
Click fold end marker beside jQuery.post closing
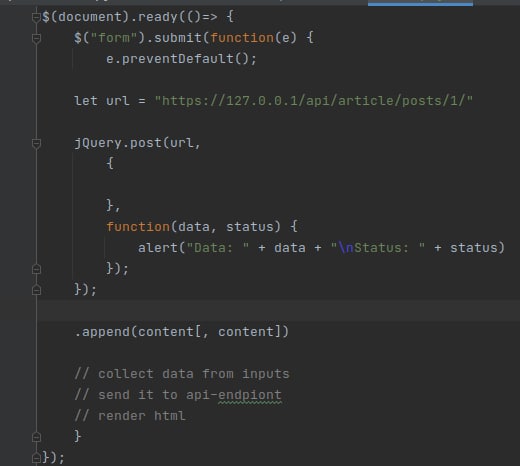(36, 290)
